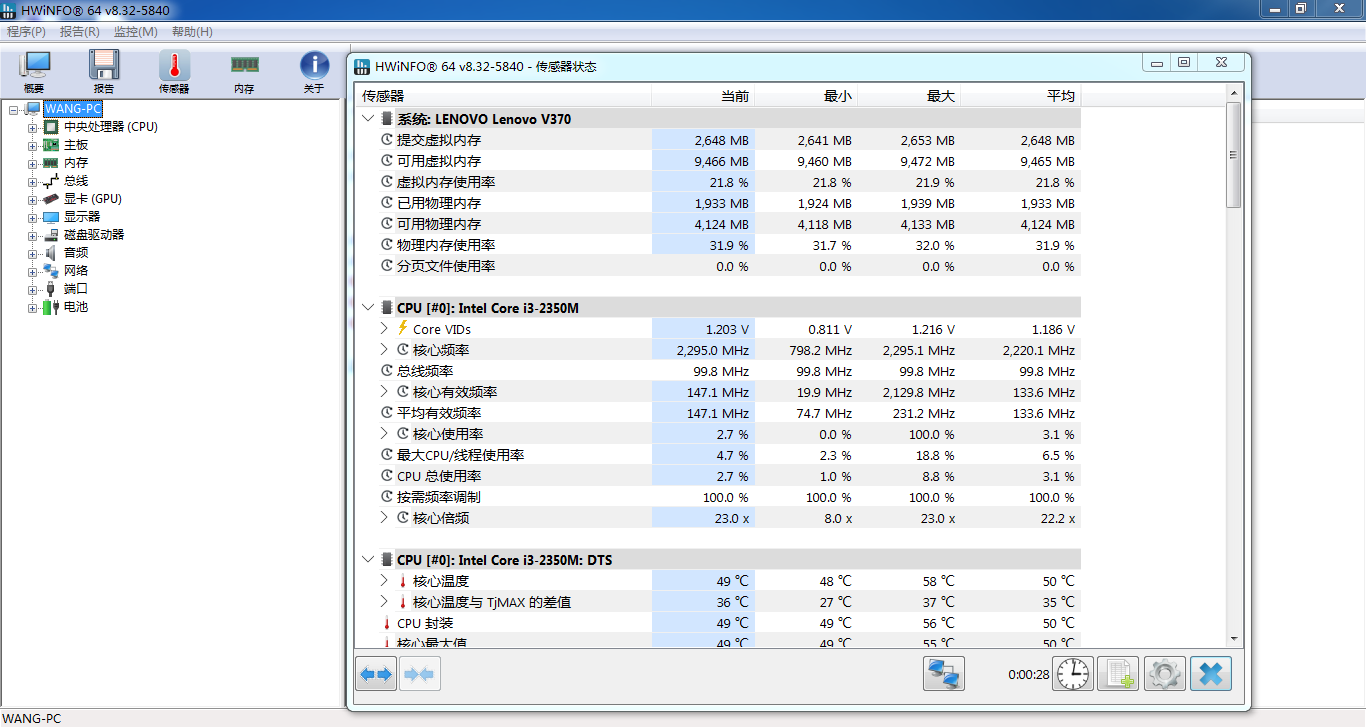
Task: Select the 物理内存使用率 sensor row label
Action: click(446, 245)
